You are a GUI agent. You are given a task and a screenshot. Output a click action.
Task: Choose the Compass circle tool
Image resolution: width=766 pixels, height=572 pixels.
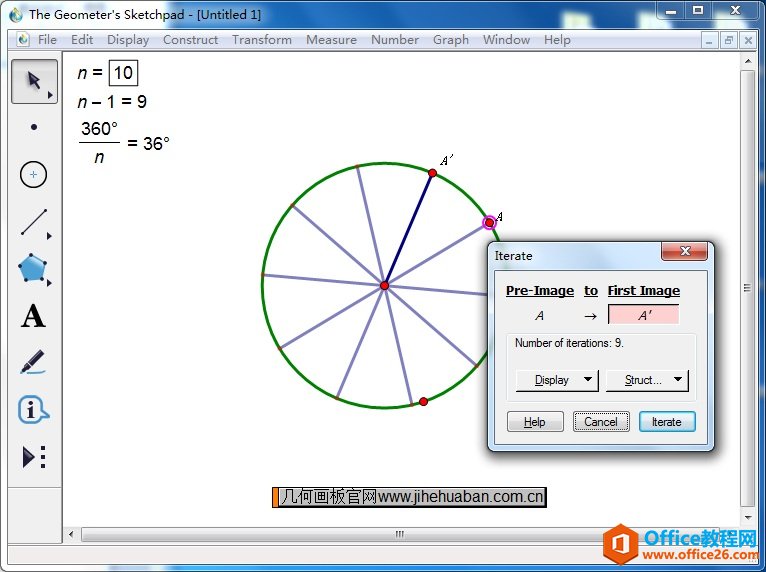pyautogui.click(x=33, y=175)
